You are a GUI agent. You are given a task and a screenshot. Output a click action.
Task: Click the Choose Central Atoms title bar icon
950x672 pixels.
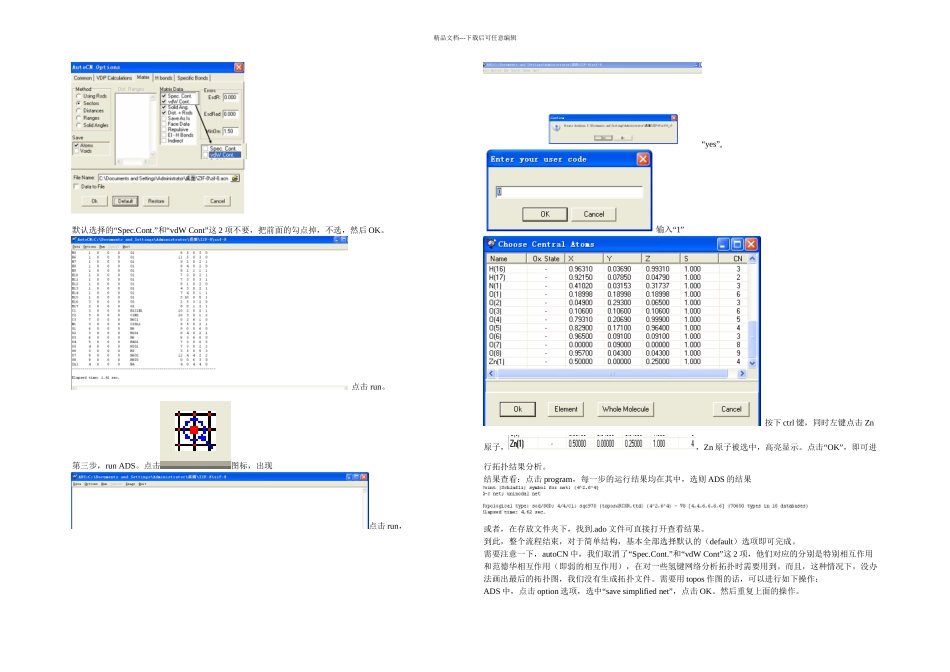(x=491, y=244)
